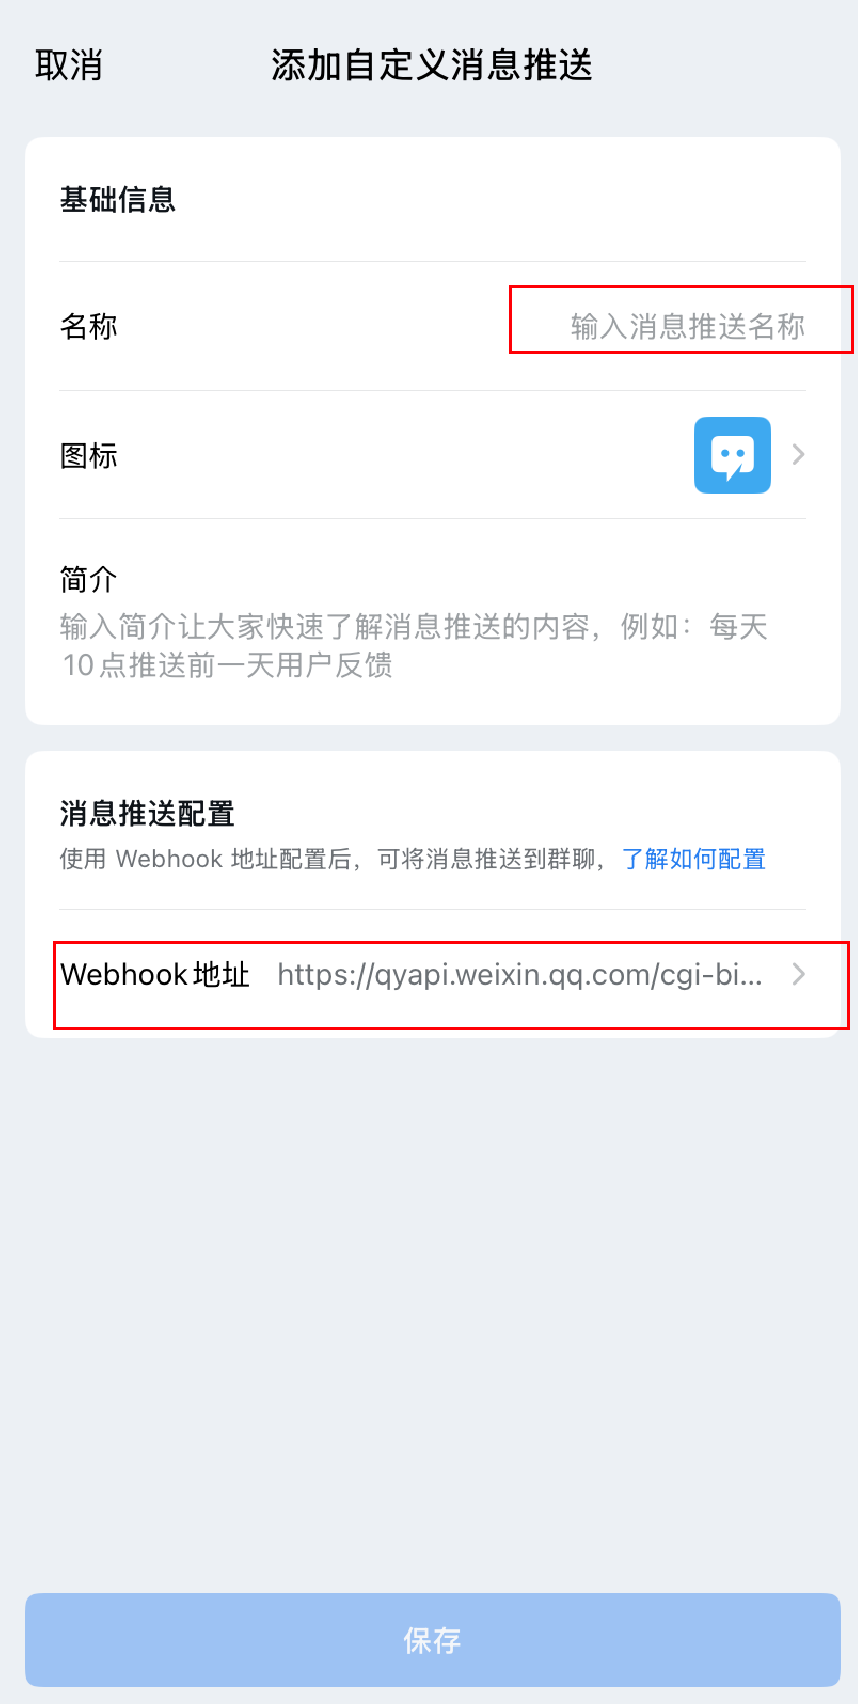Tap the 简介 description placeholder text
Image resolution: width=858 pixels, height=1704 pixels.
click(413, 646)
